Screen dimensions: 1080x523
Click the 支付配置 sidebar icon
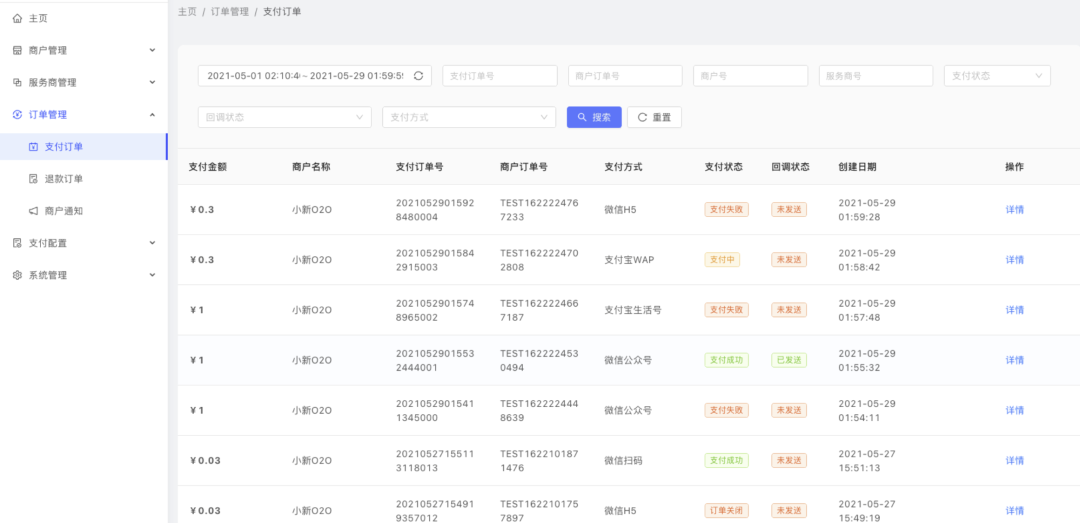click(17, 243)
